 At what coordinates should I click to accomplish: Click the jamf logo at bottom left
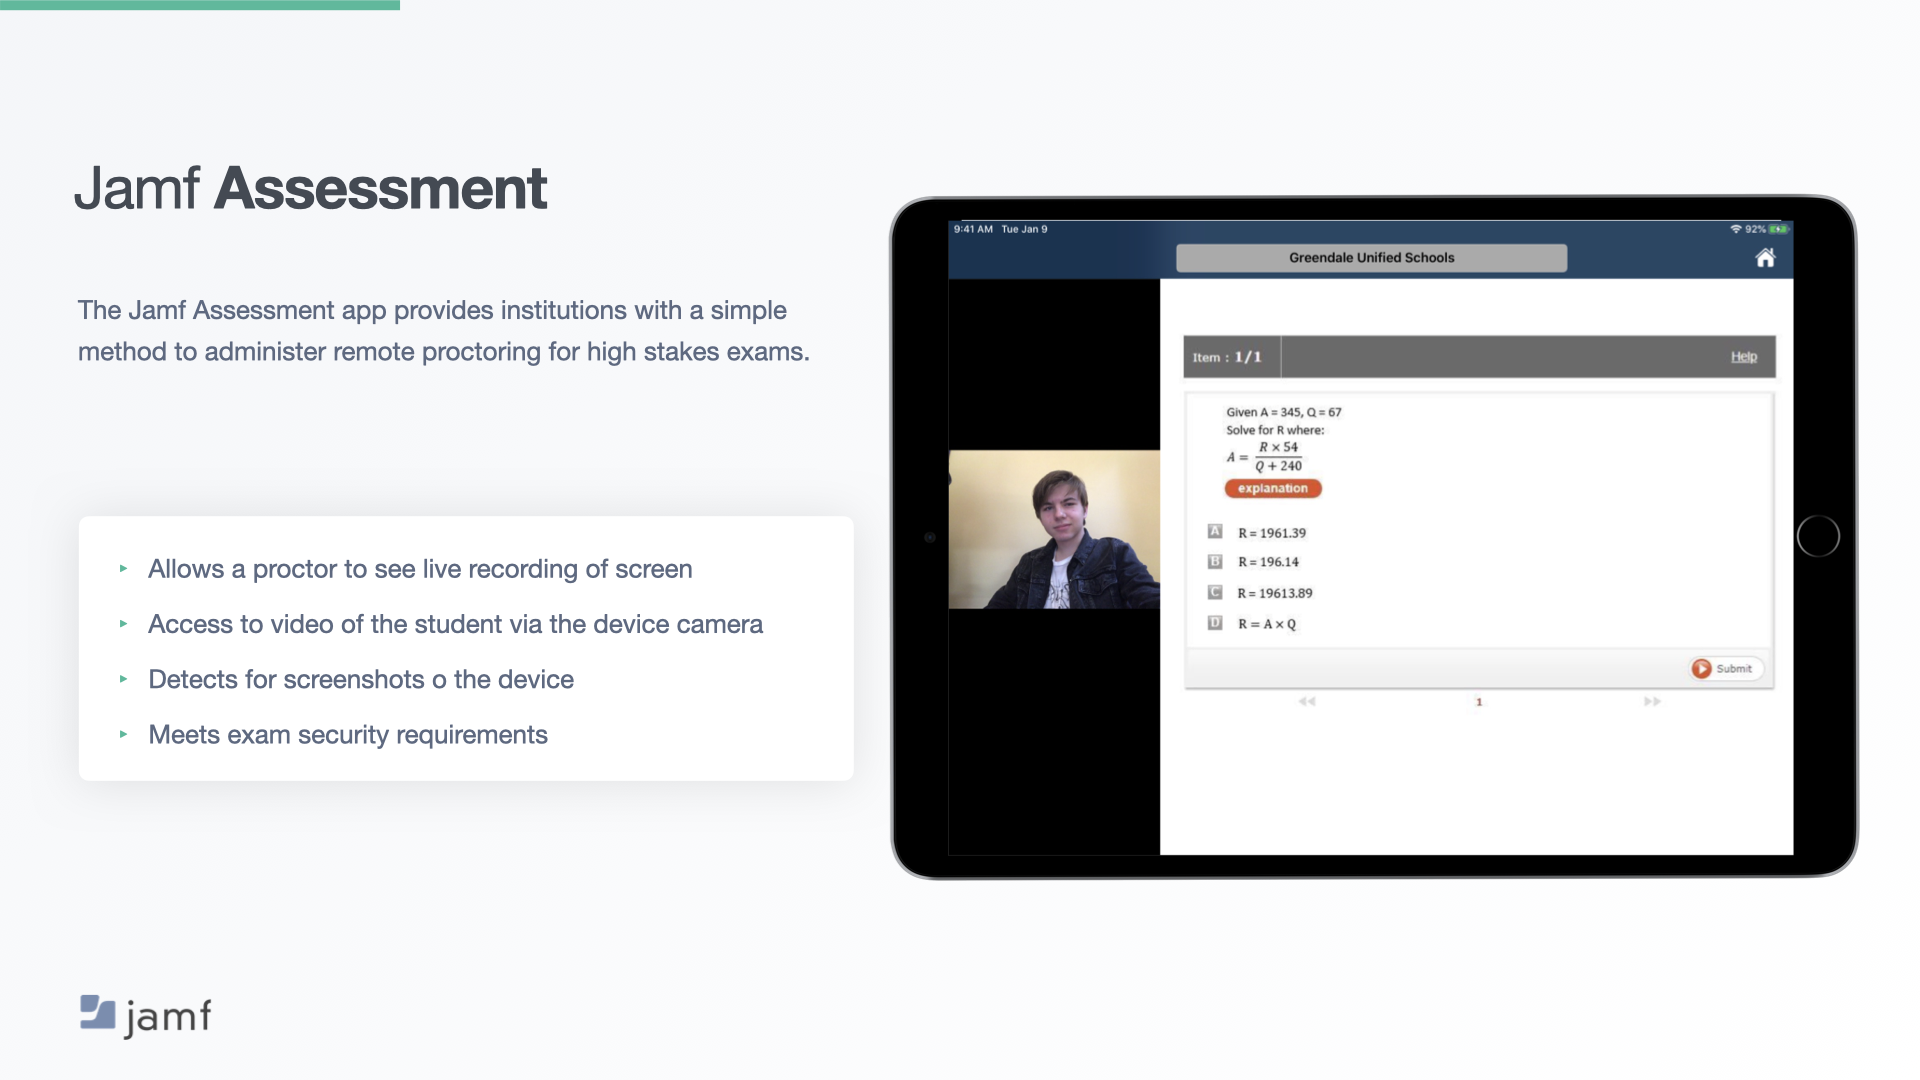point(146,1016)
